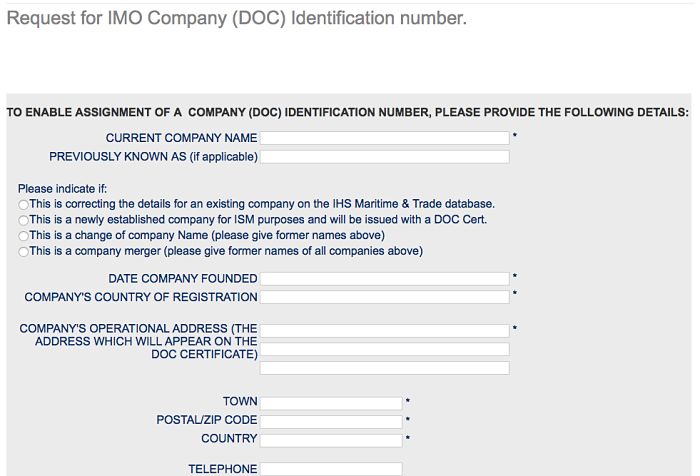Click the Current Company Name field
Screen dimensions: 700x476
[385, 138]
